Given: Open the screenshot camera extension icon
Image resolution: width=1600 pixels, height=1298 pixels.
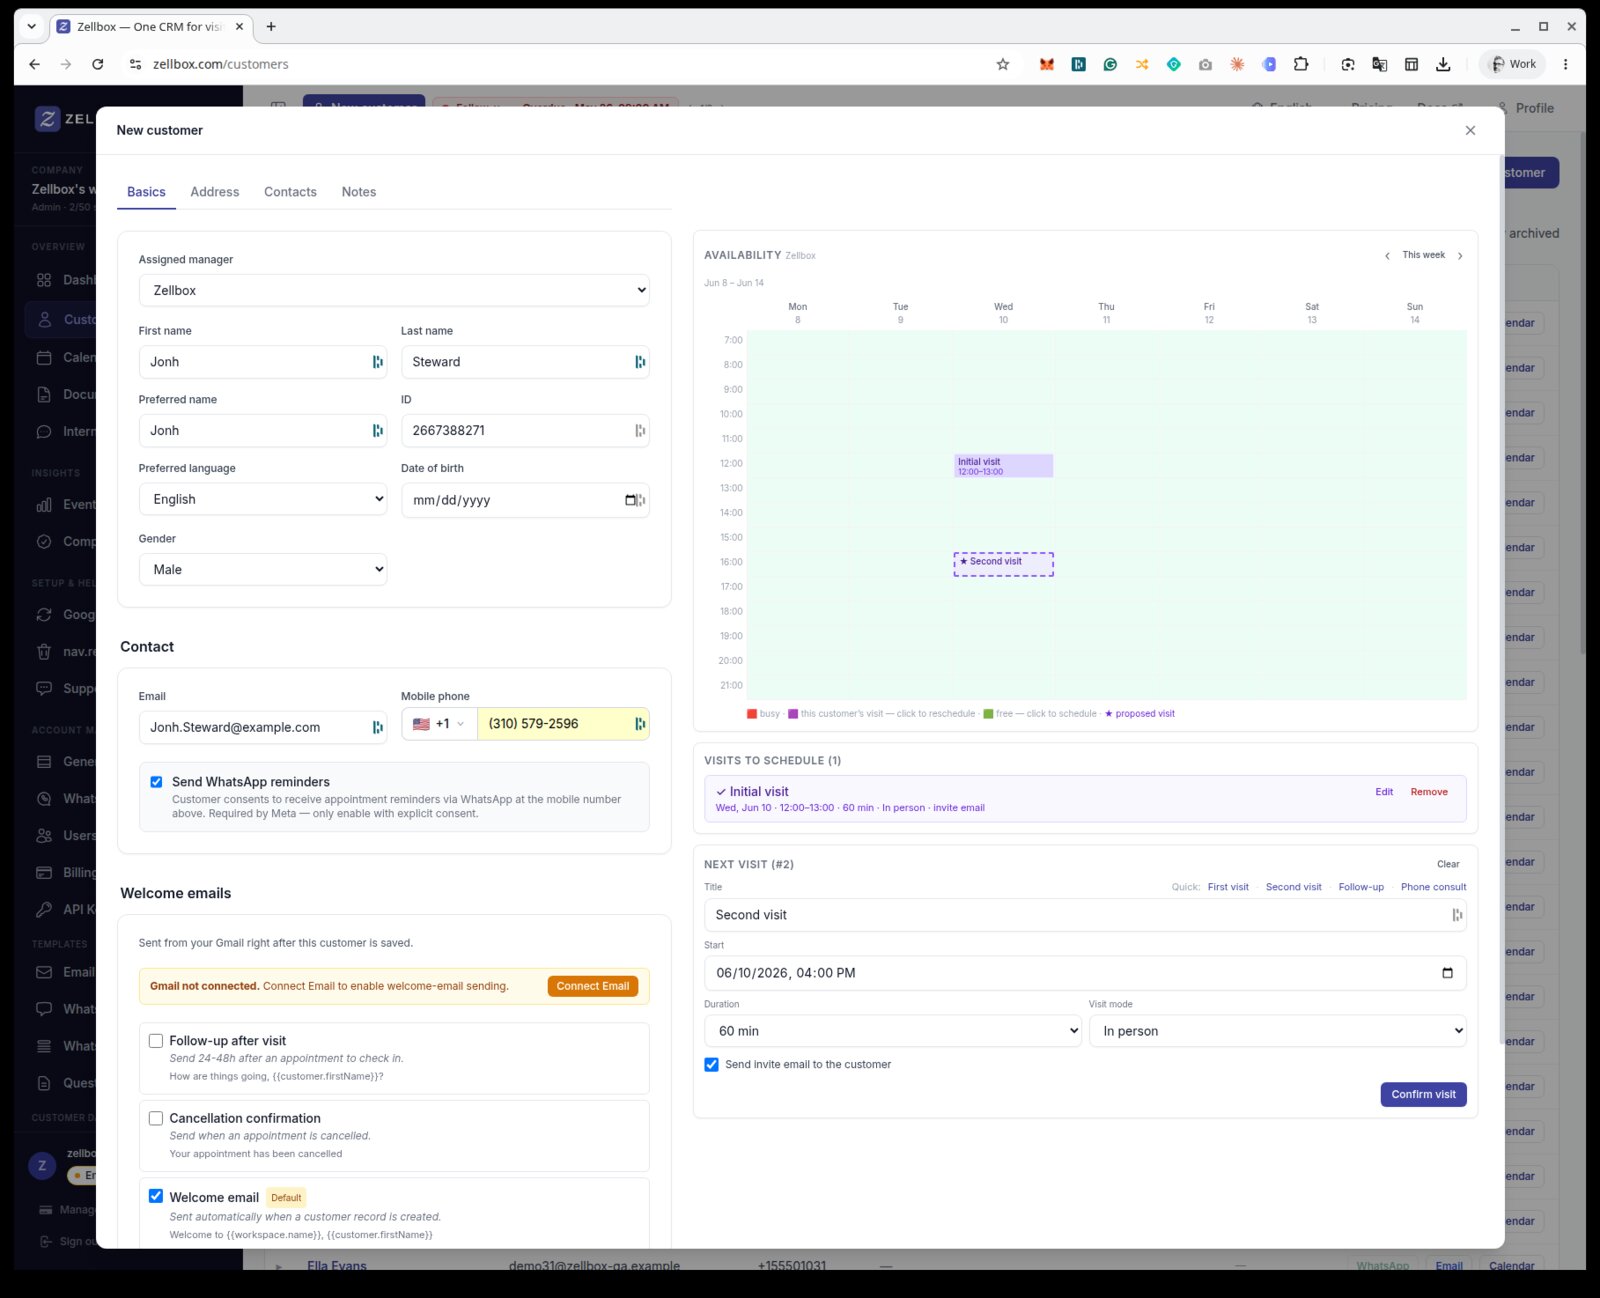Looking at the screenshot, I should (1205, 64).
